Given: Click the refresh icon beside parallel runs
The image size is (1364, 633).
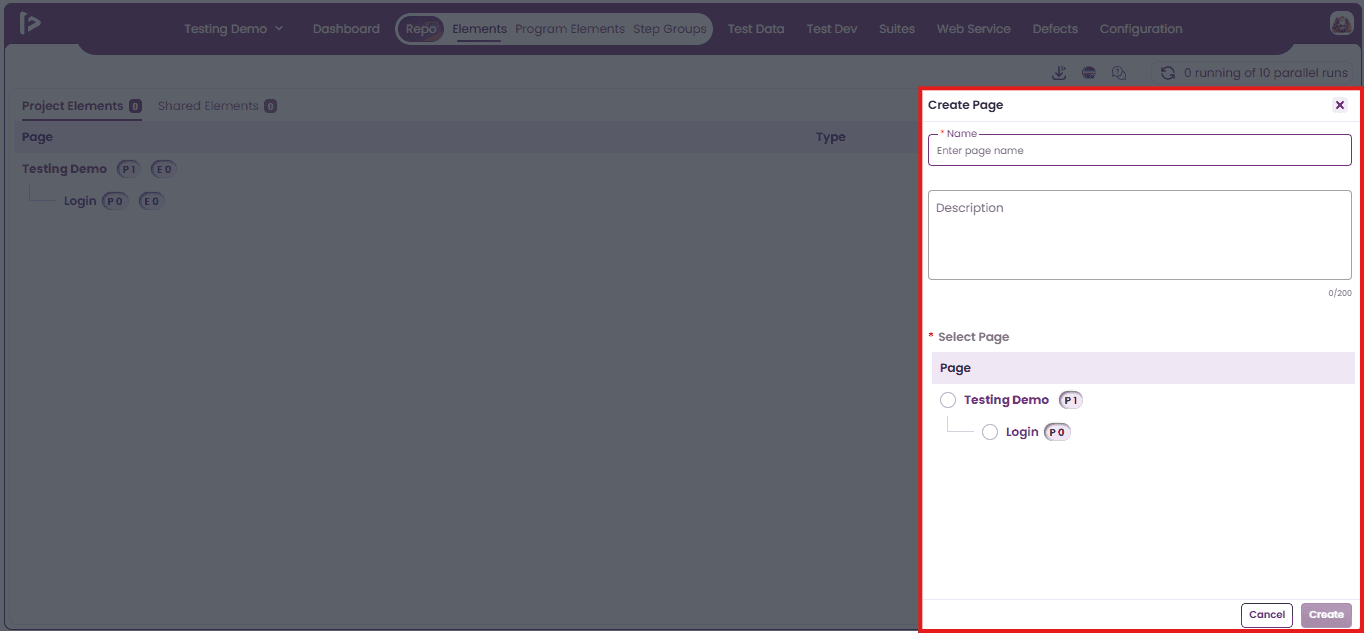Looking at the screenshot, I should [x=1167, y=73].
